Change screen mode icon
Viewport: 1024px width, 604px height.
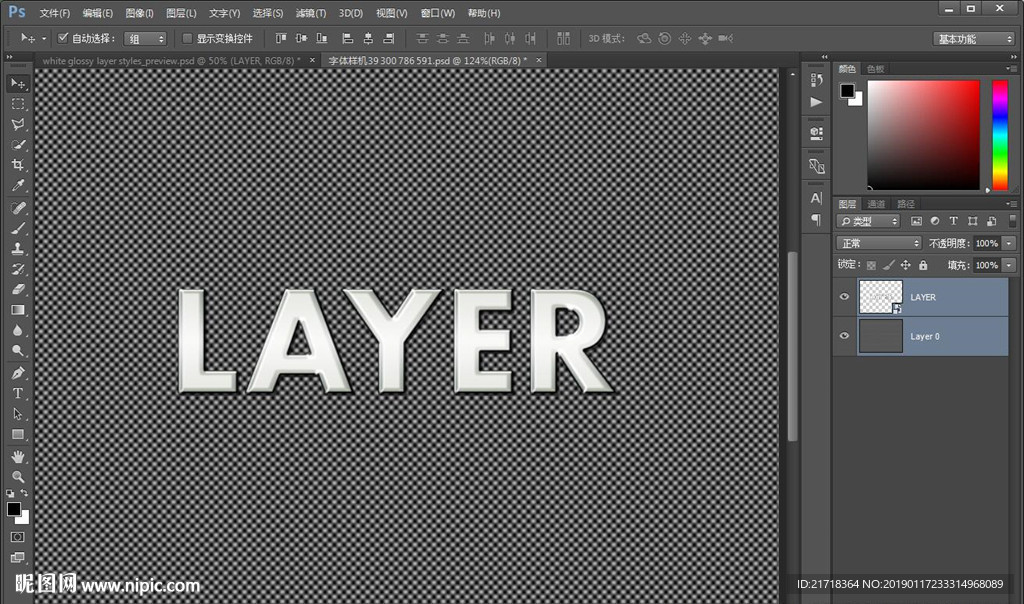[x=18, y=557]
